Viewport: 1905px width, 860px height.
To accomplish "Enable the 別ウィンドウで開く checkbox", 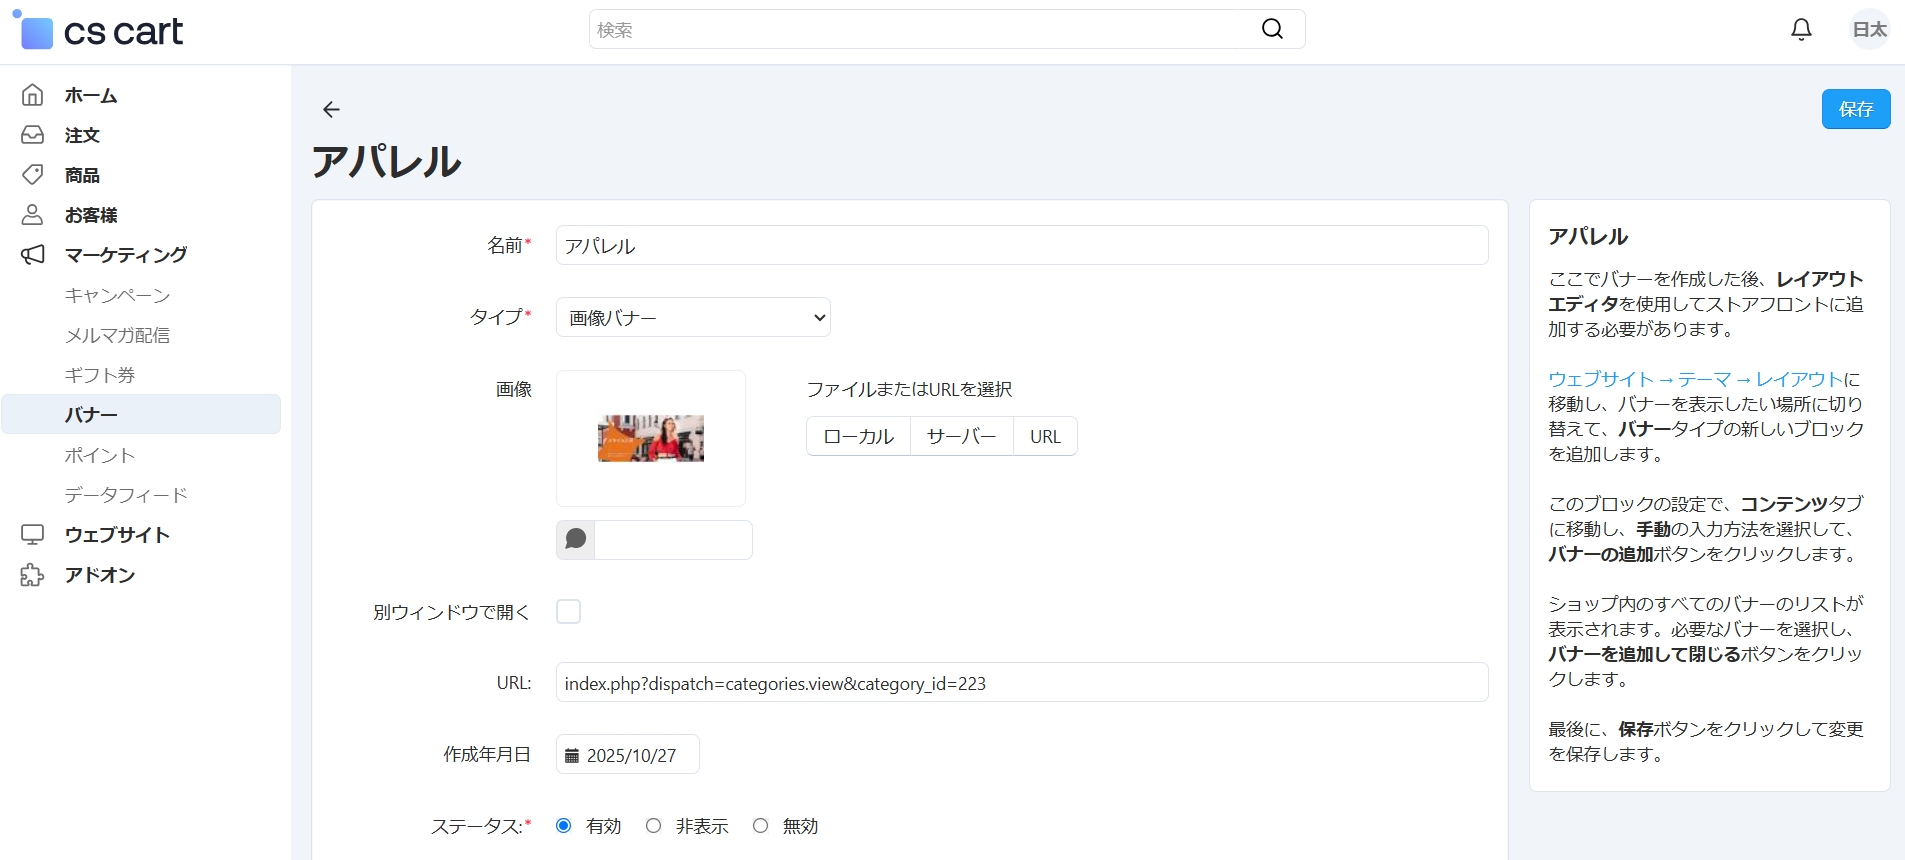I will (x=568, y=611).
